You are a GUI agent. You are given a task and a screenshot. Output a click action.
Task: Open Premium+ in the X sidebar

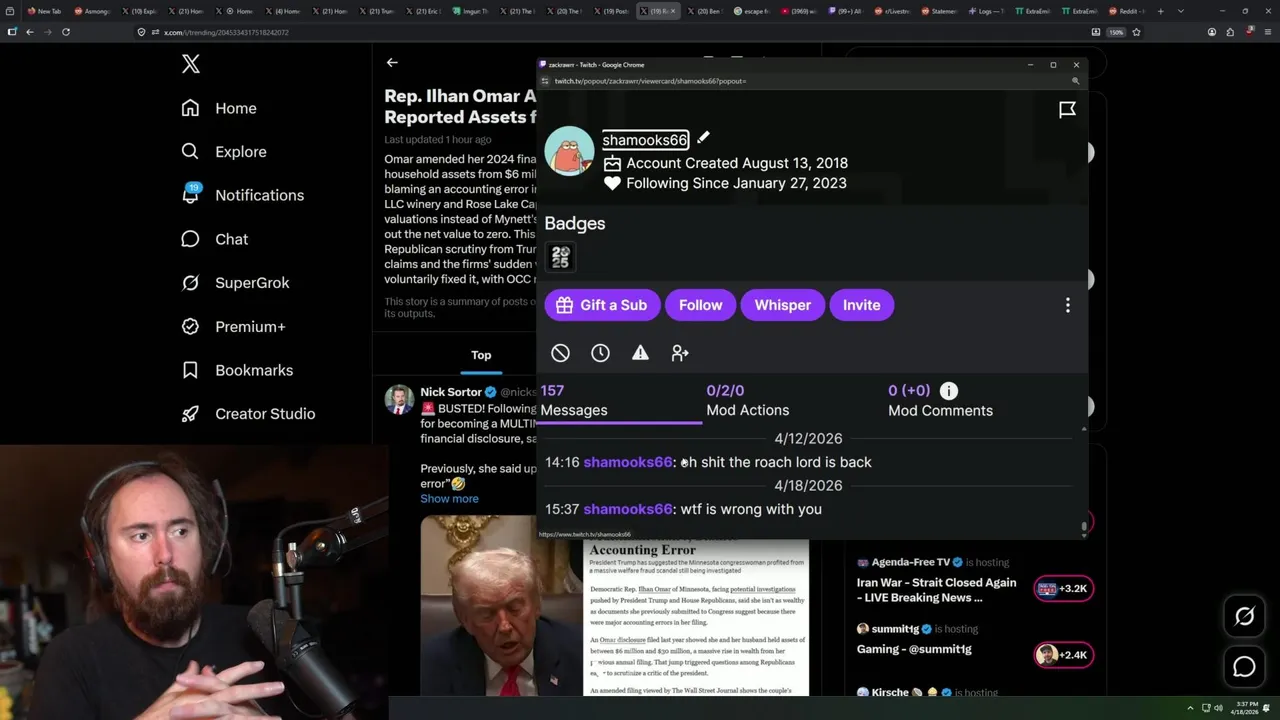pyautogui.click(x=233, y=327)
